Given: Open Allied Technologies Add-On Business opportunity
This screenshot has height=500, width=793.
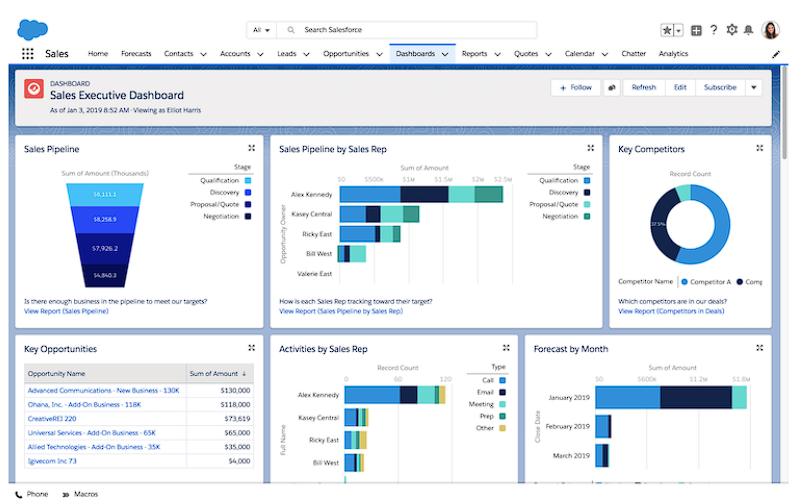Looking at the screenshot, I should [94, 447].
